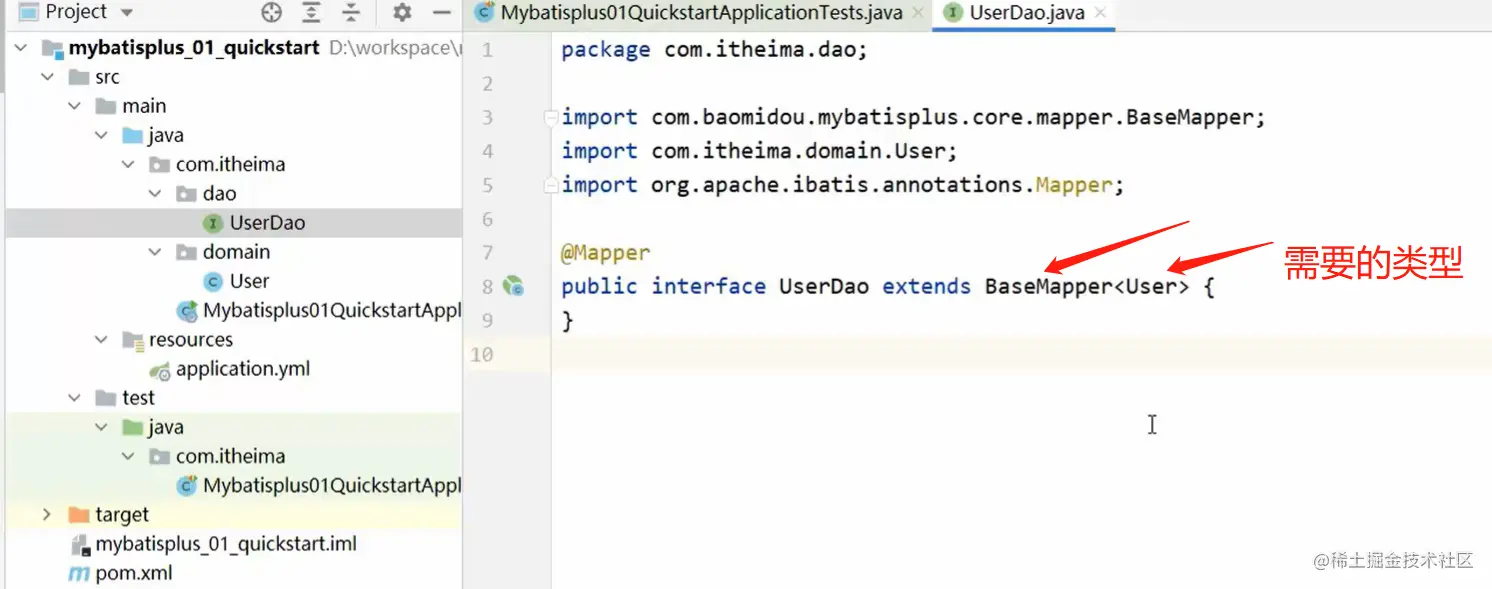1492x589 pixels.
Task: Switch to Mybatisplus01QuickstartApplicationTests.java tab
Action: [701, 13]
